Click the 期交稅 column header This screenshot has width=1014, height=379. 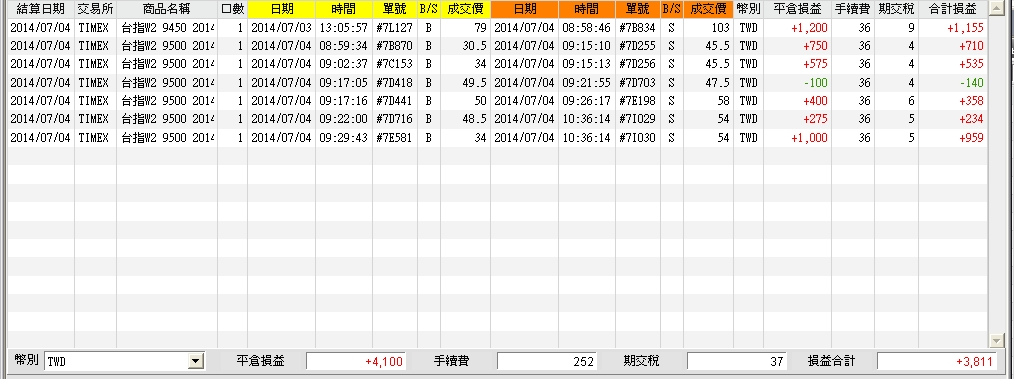[896, 9]
